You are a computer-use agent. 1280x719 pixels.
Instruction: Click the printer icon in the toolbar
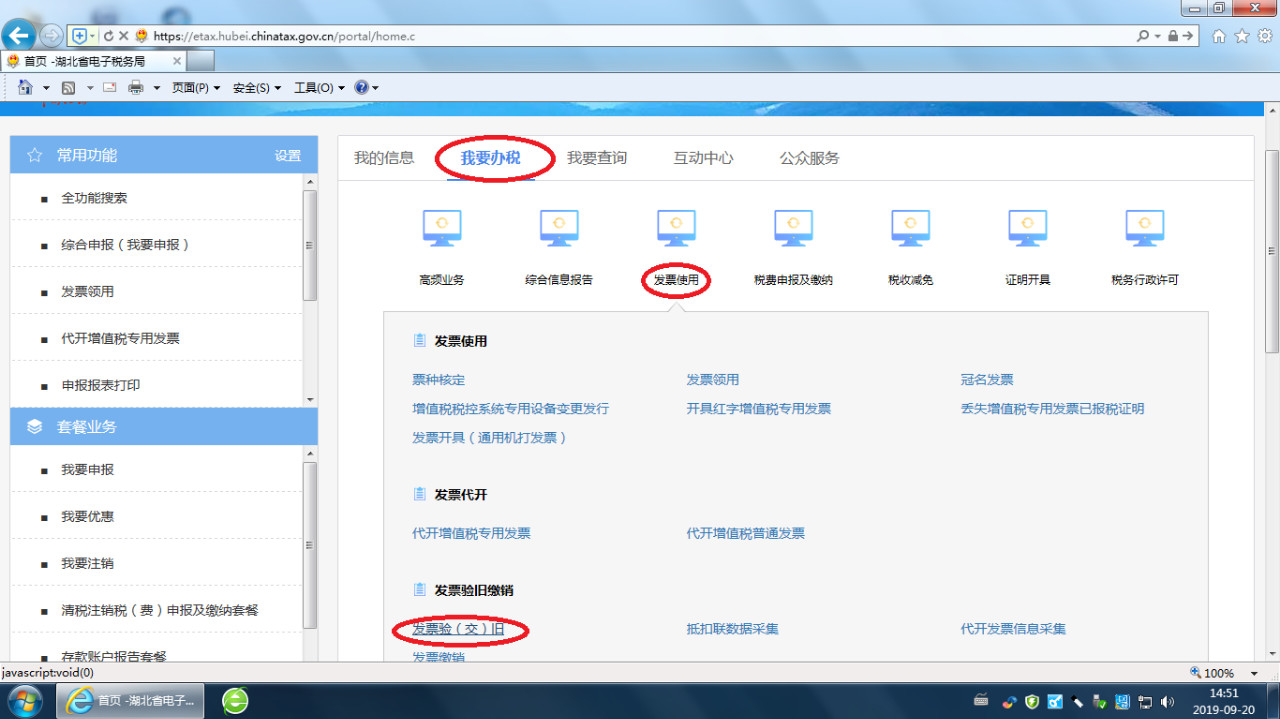pos(136,88)
